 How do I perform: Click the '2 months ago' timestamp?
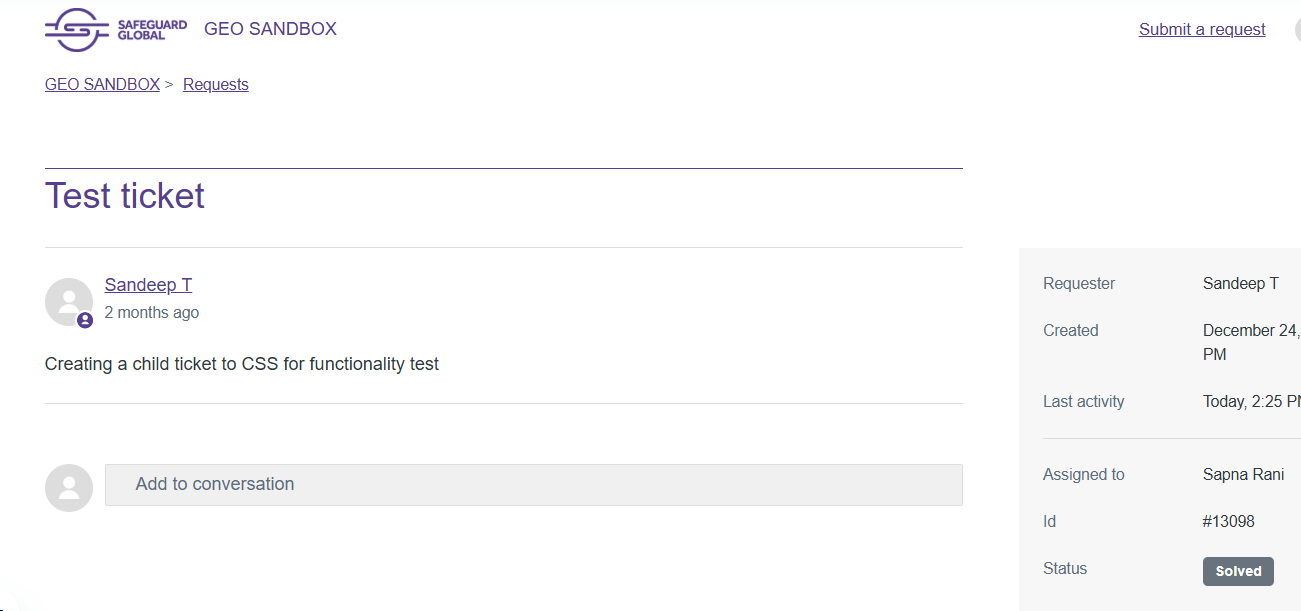(152, 312)
